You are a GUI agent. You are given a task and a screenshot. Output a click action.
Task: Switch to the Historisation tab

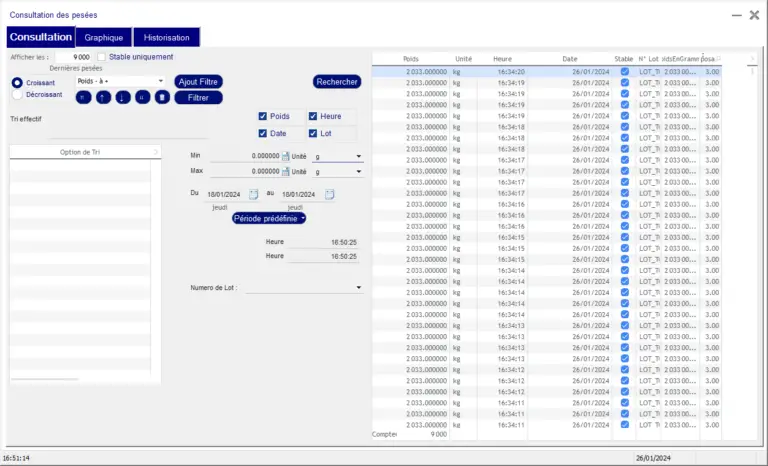pos(167,38)
